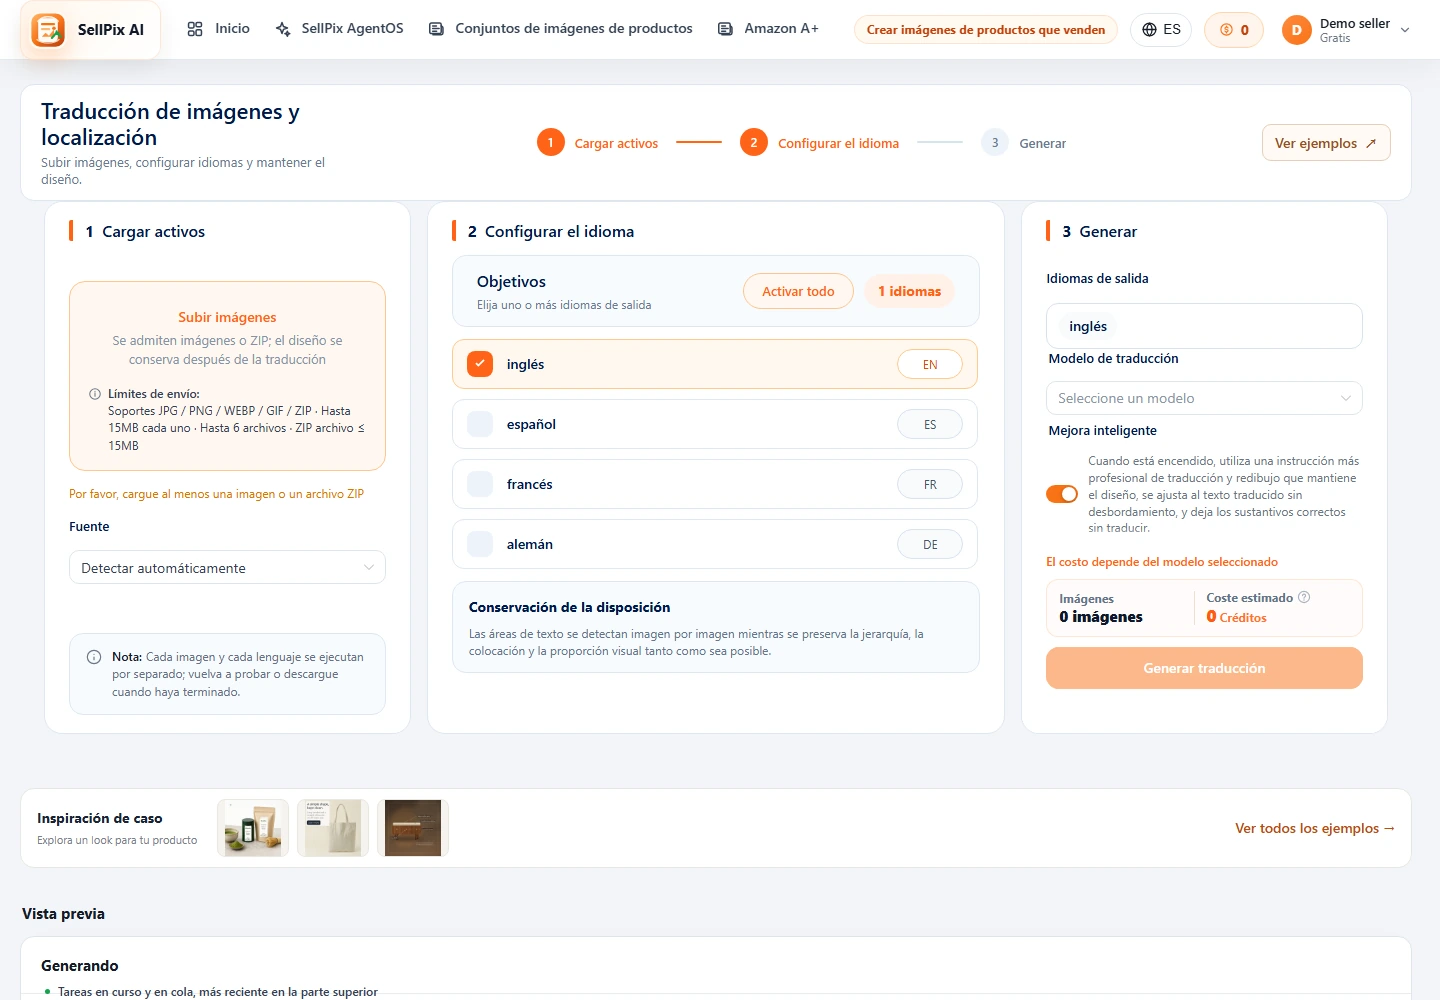Open Ver todos los ejemplos link
The width and height of the screenshot is (1440, 1000).
pyautogui.click(x=1315, y=828)
